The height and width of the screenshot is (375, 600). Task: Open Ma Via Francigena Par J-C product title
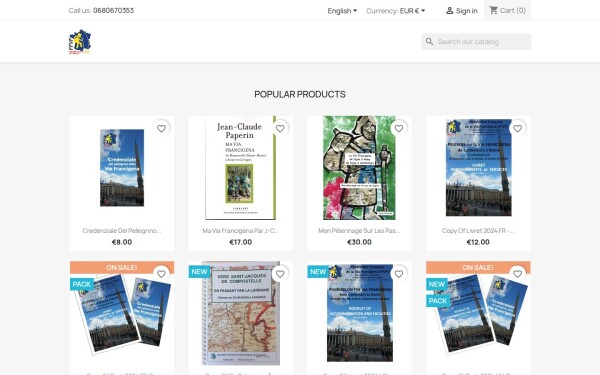point(241,231)
